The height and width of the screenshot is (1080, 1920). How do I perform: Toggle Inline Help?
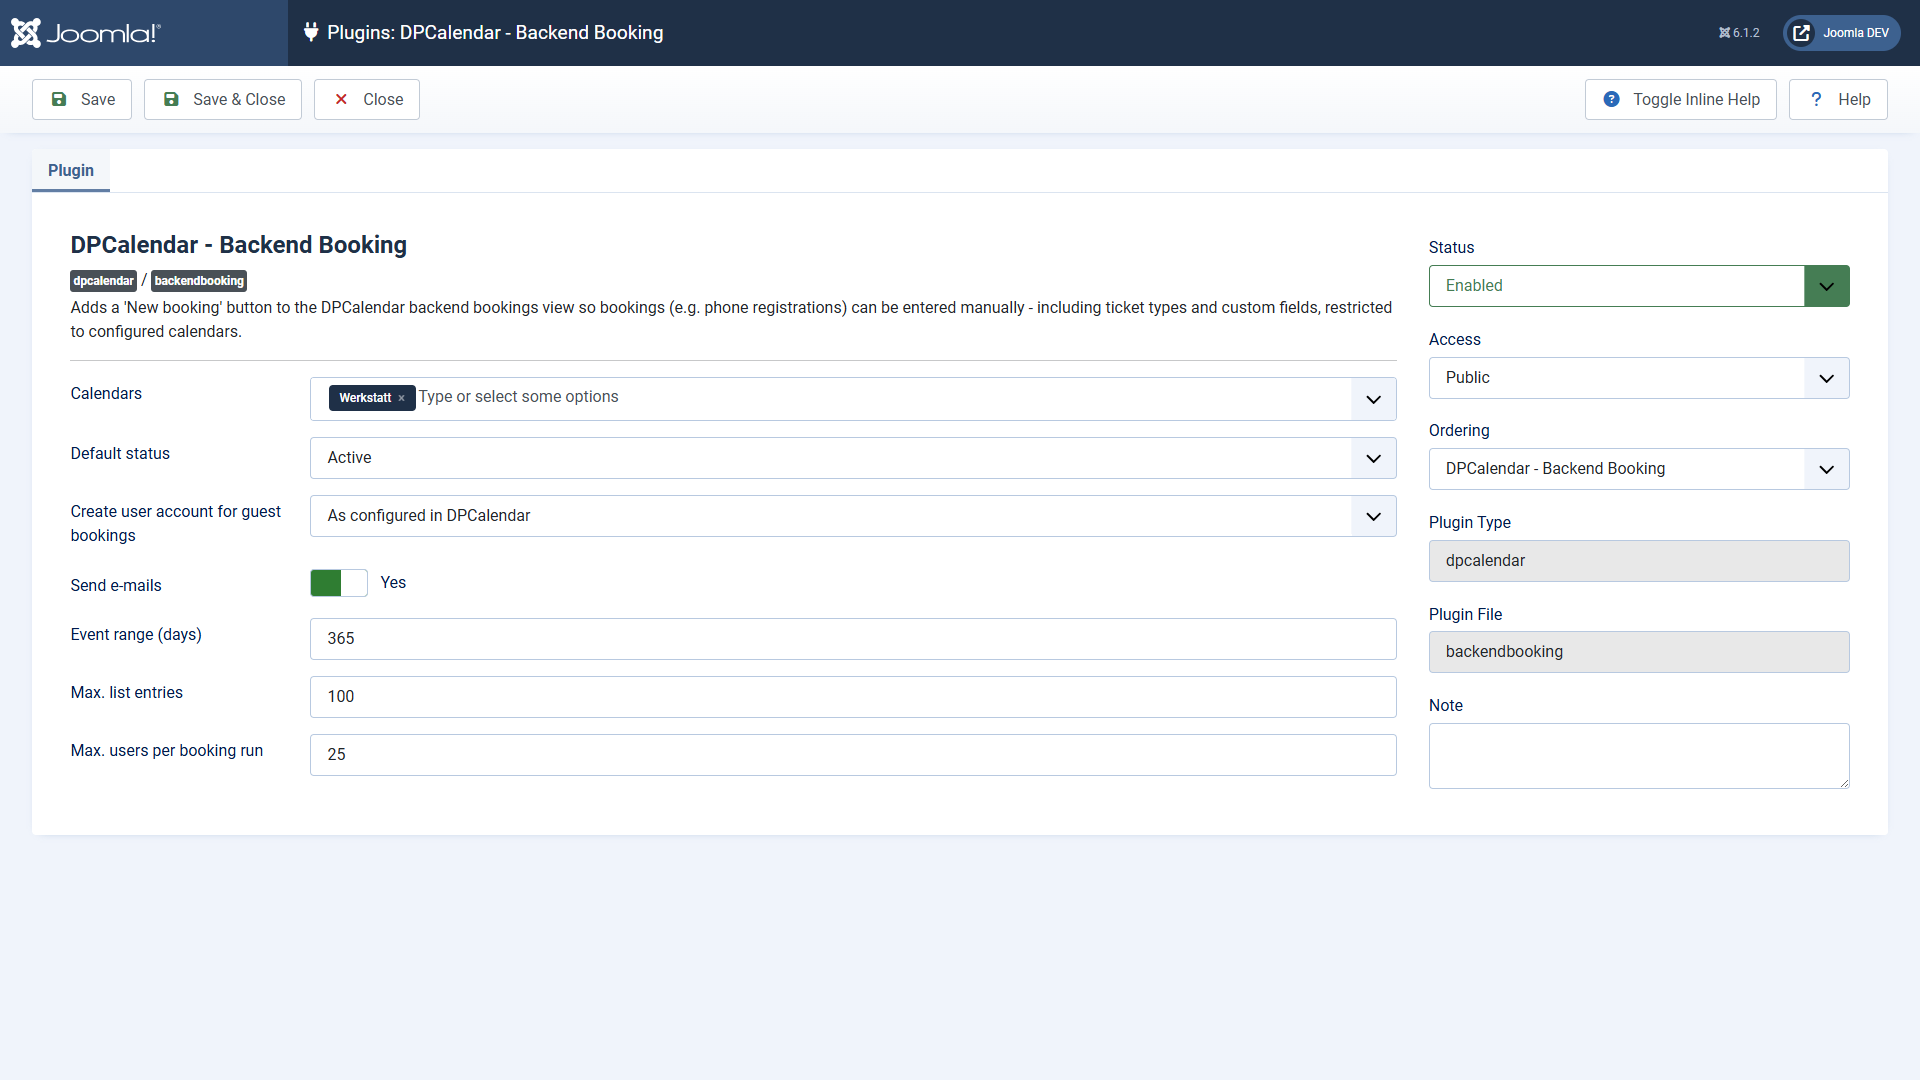pyautogui.click(x=1680, y=100)
